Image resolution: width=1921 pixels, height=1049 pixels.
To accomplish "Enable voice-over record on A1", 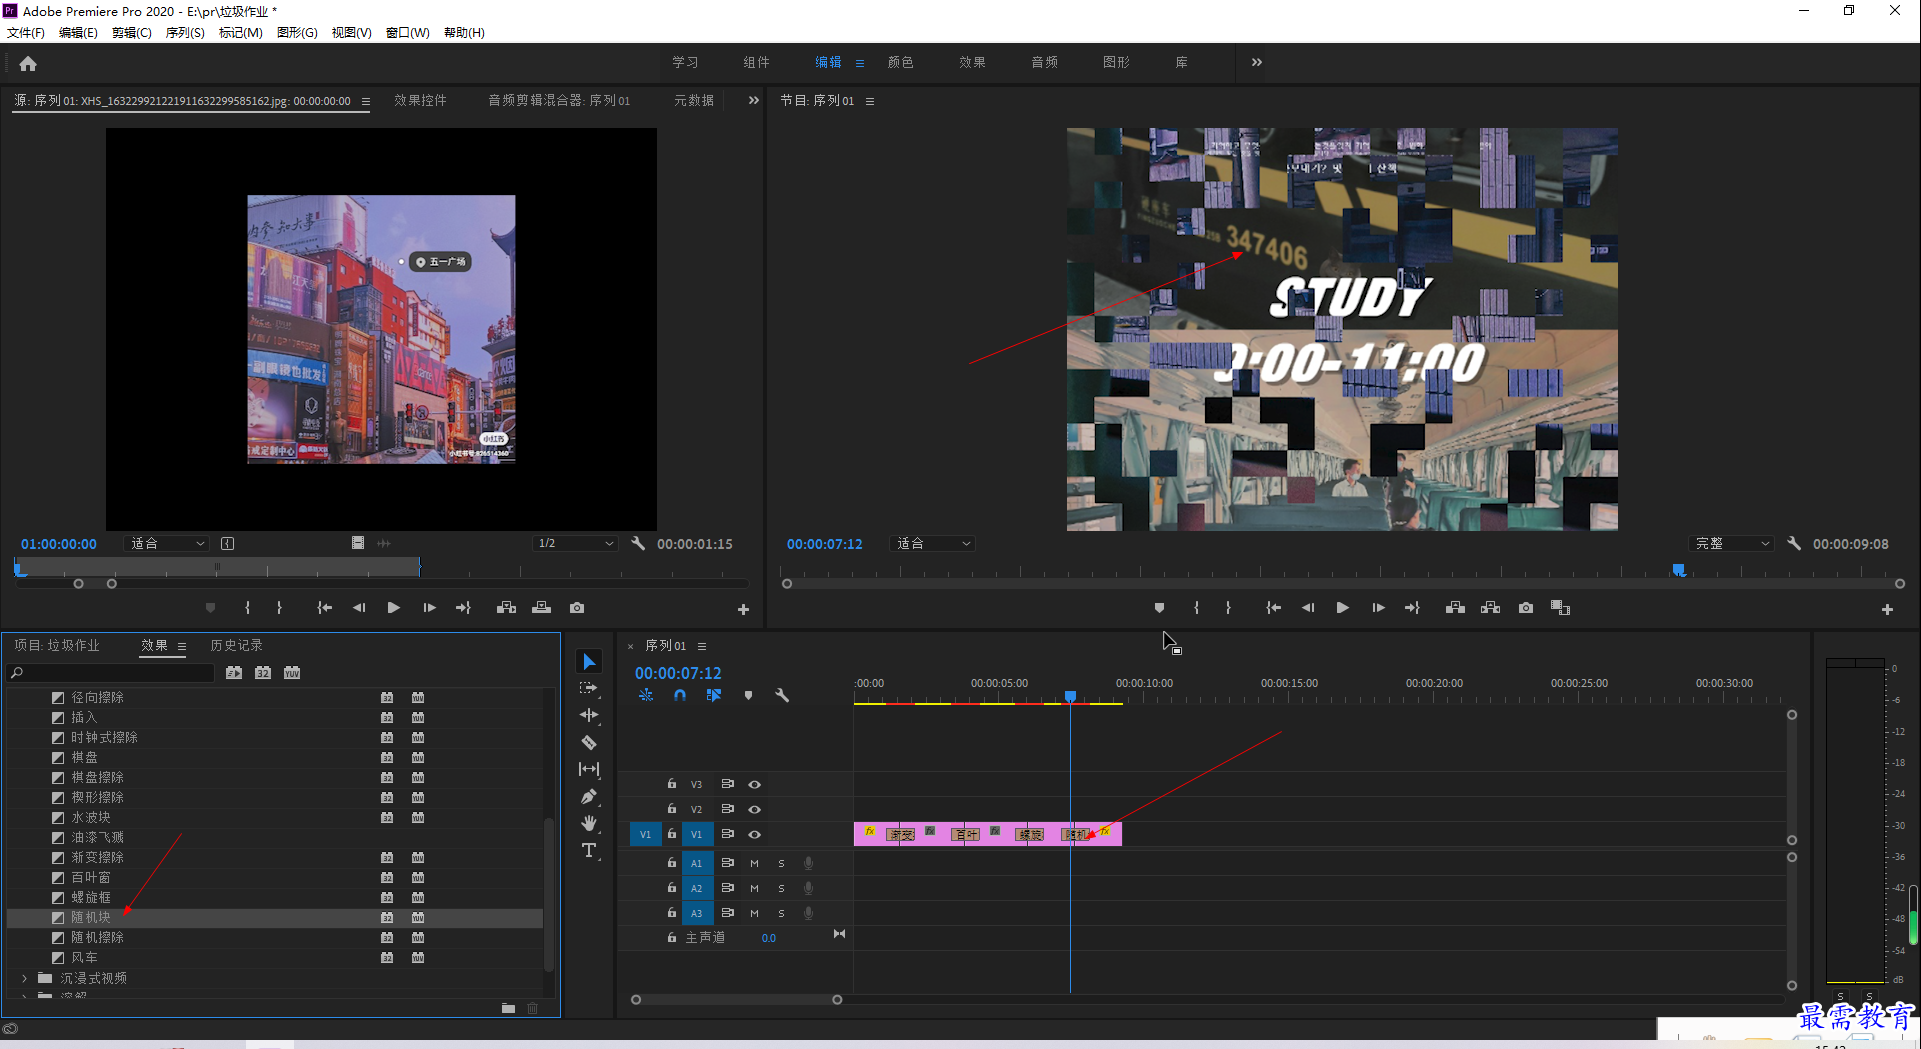I will [808, 863].
